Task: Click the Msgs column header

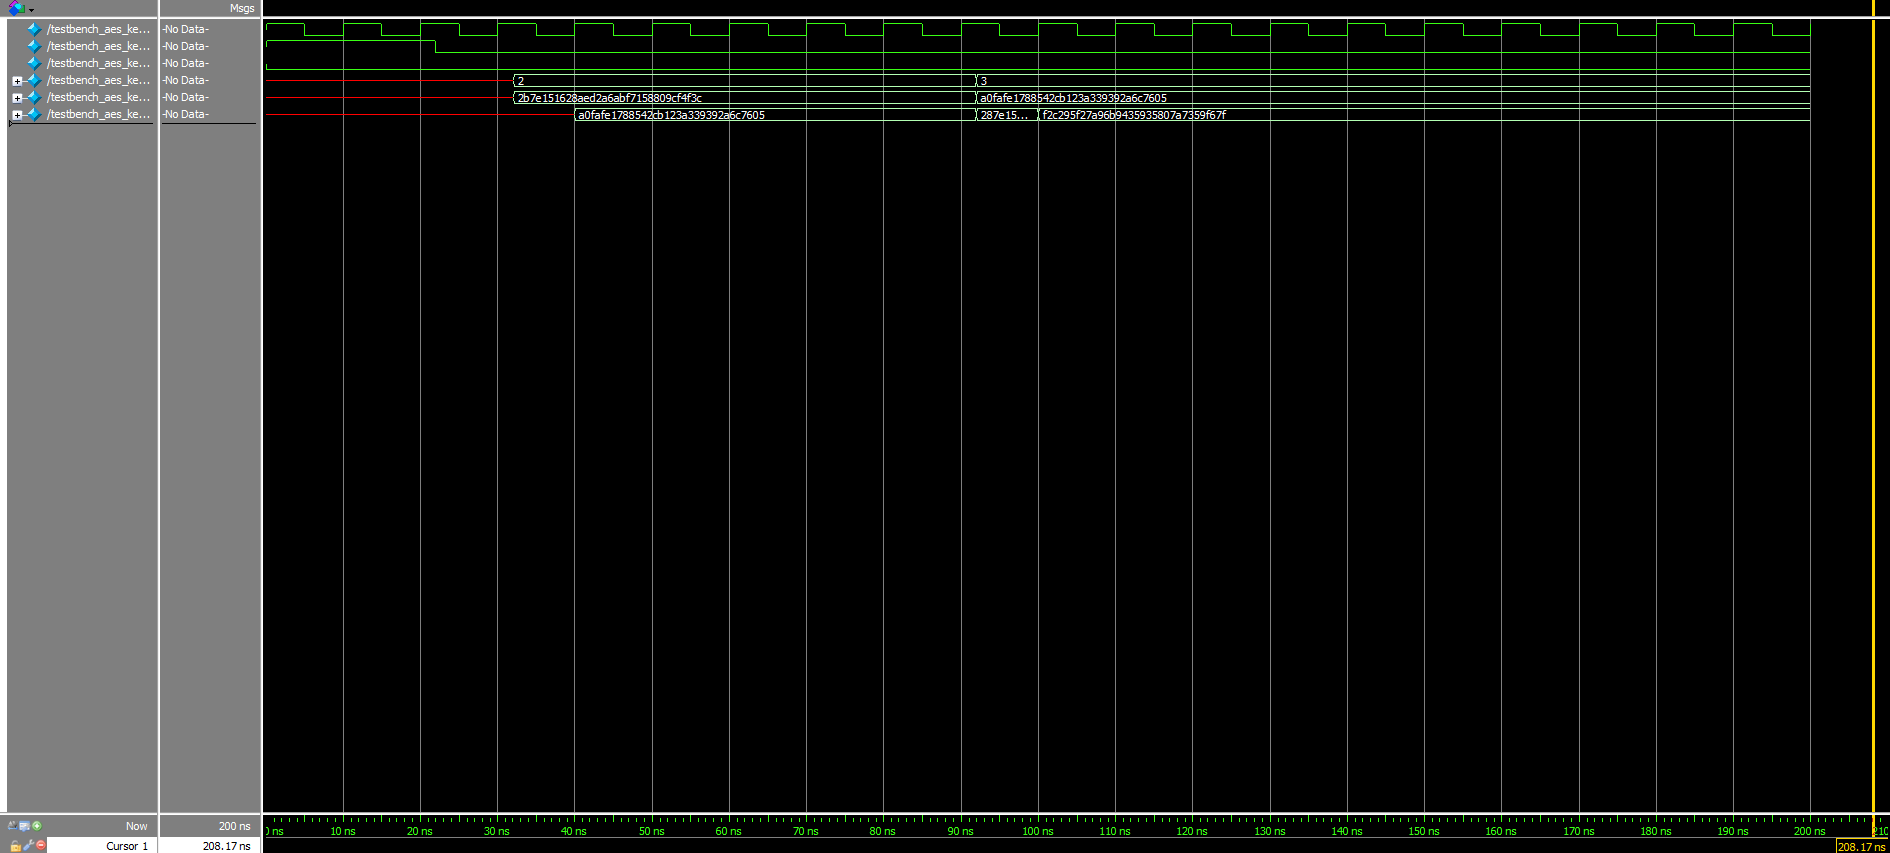Action: click(241, 8)
